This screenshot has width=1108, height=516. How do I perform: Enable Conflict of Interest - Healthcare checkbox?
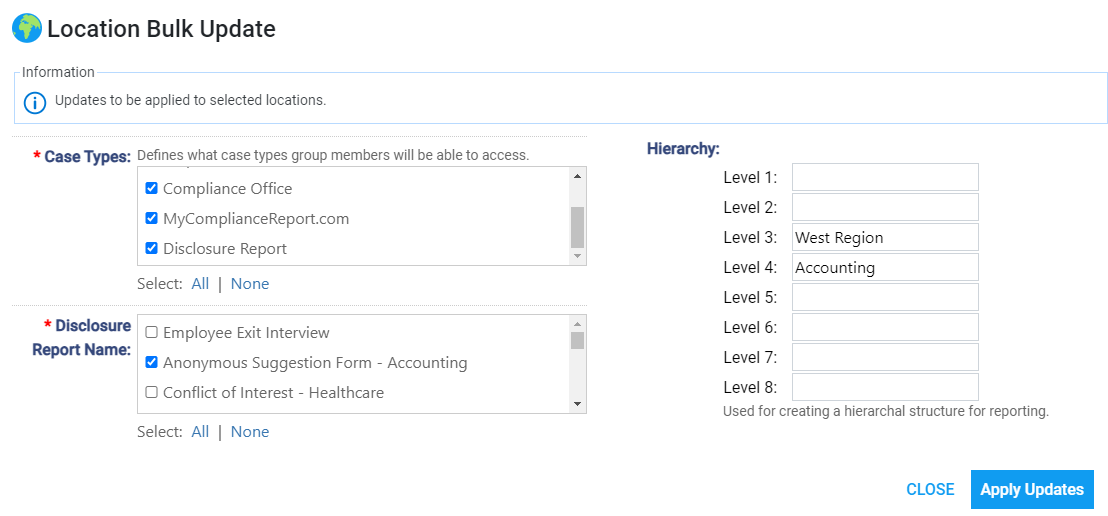151,392
